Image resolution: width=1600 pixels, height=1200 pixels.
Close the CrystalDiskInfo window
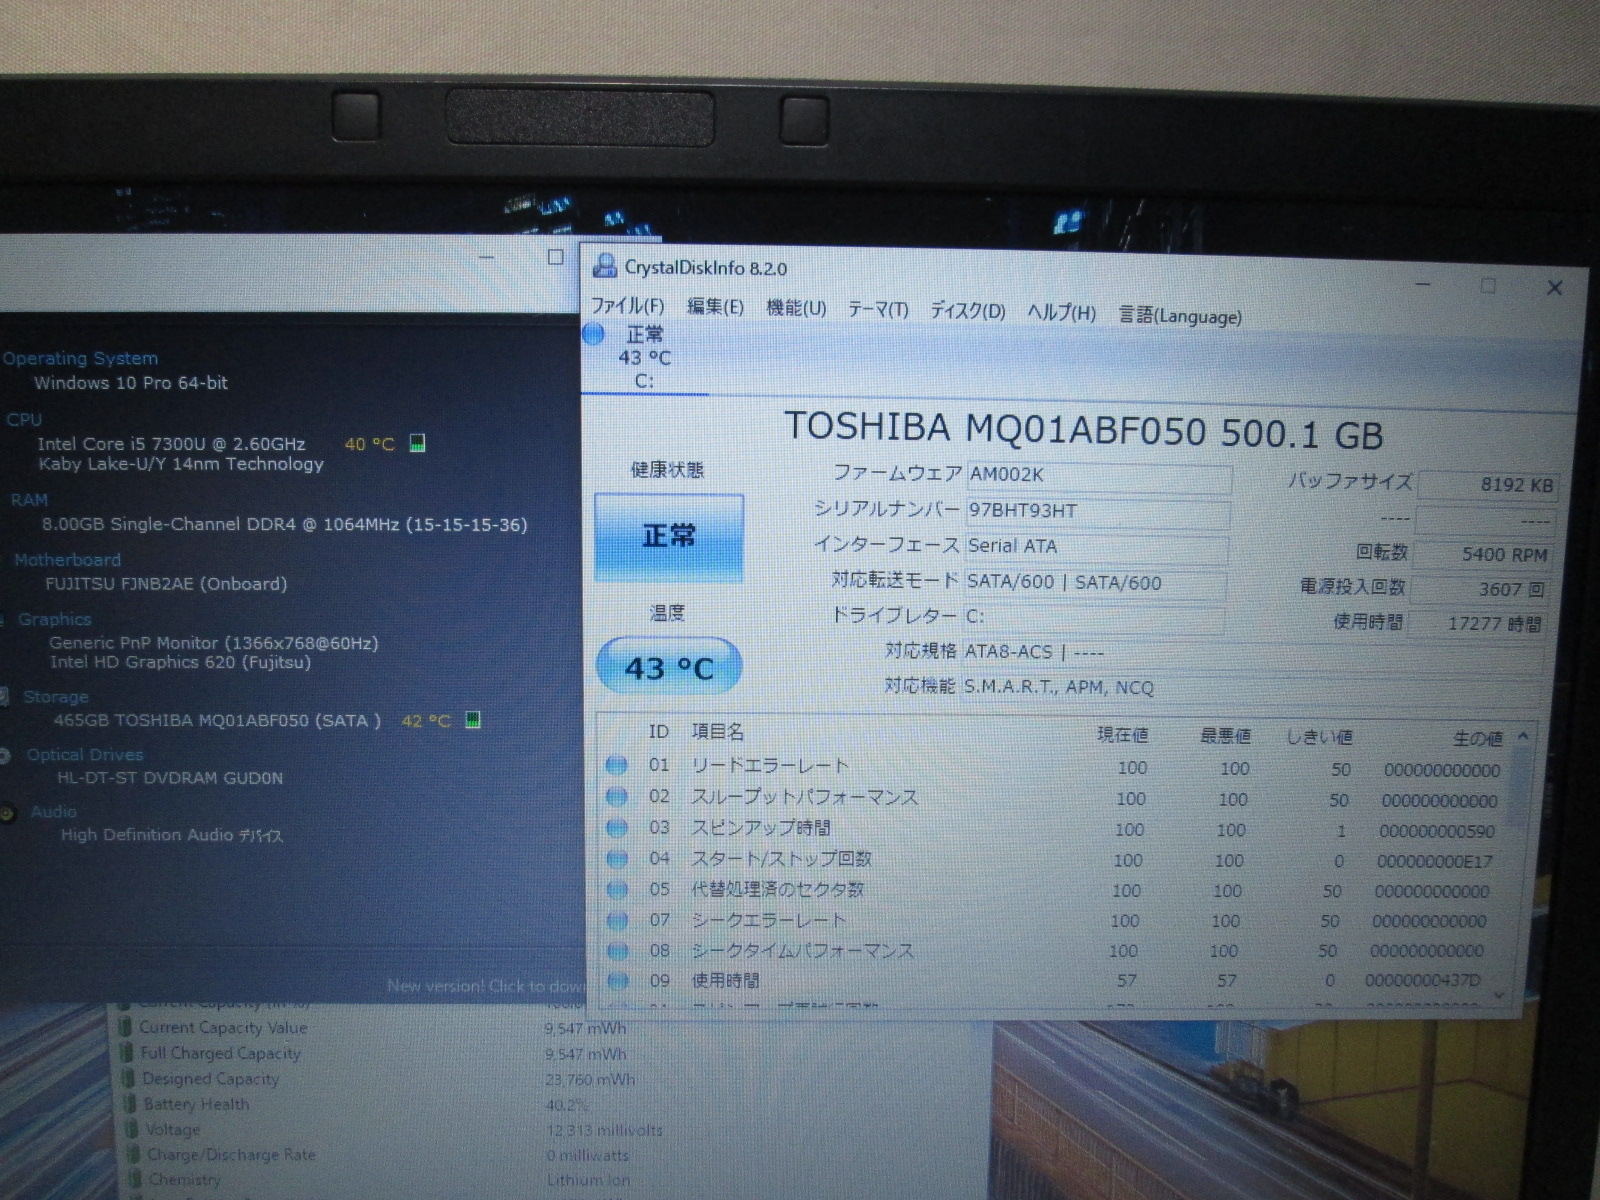pos(1554,288)
